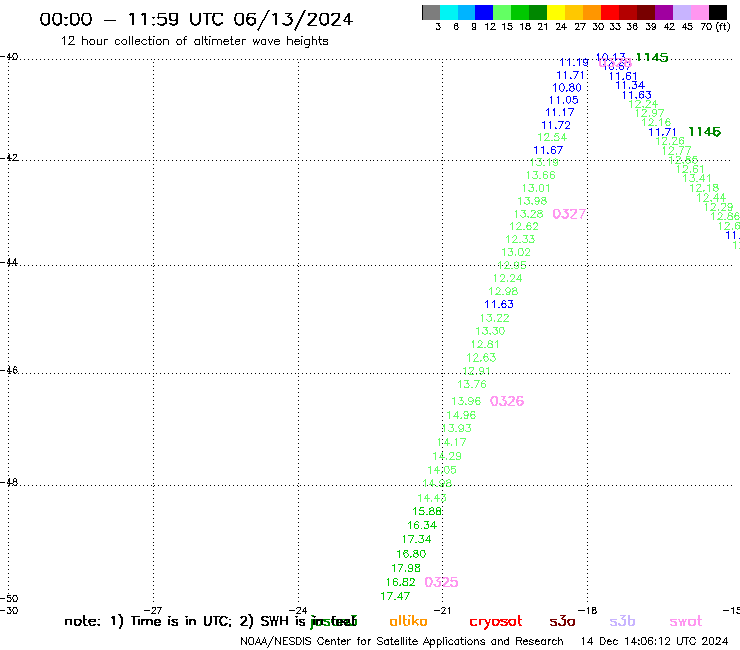Click the blue wave height value '11.19'
Screen dimensions: 740x650
pyautogui.click(x=574, y=62)
